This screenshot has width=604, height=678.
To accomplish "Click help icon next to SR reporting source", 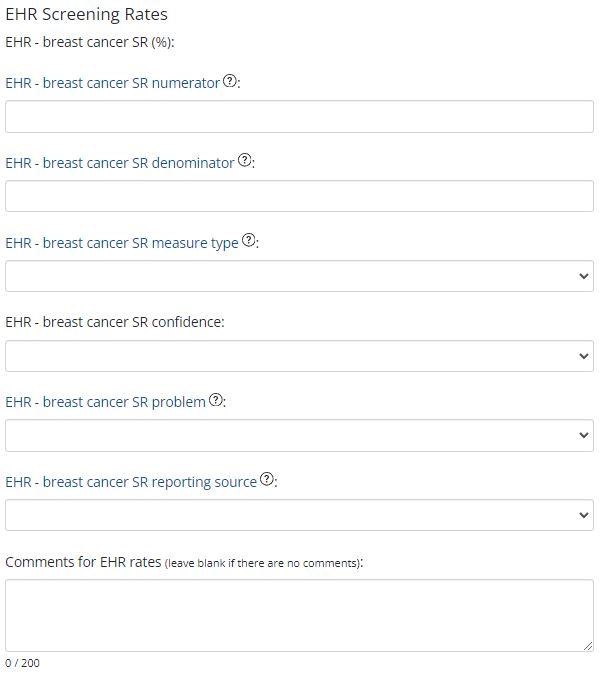I will coord(267,480).
